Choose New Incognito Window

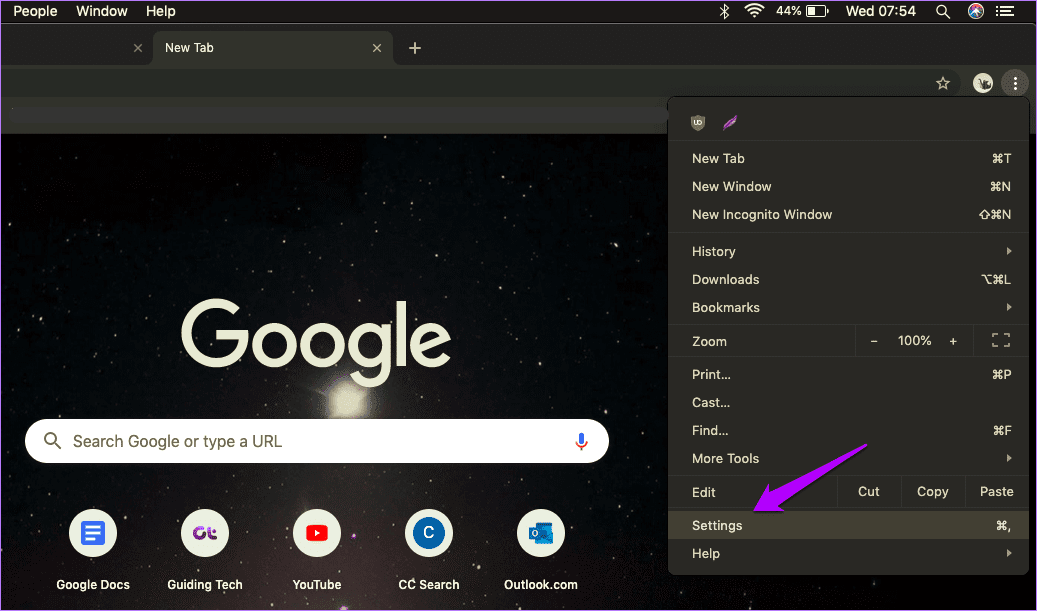click(849, 214)
